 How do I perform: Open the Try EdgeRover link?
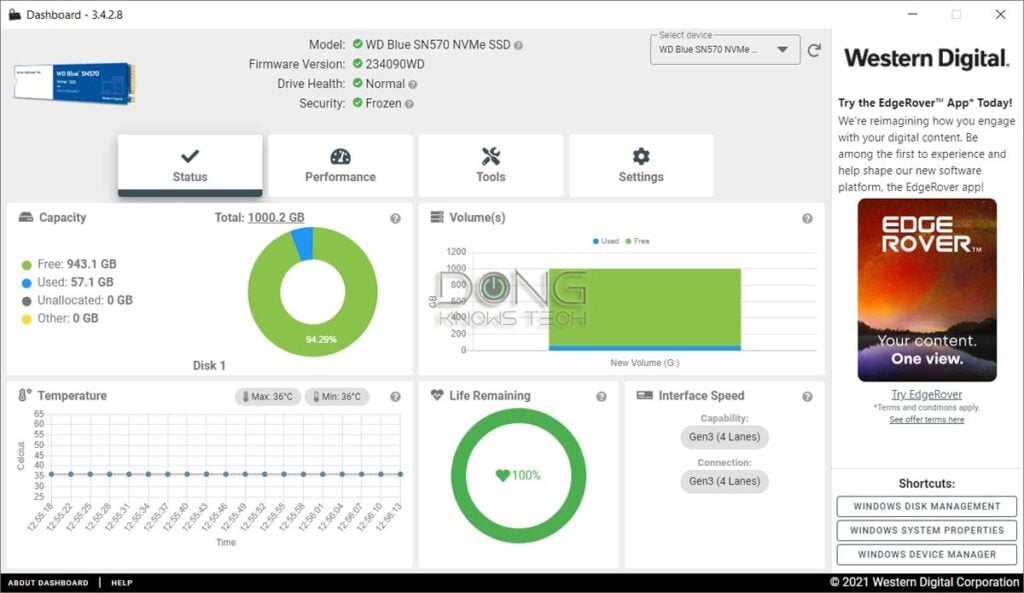pos(927,394)
